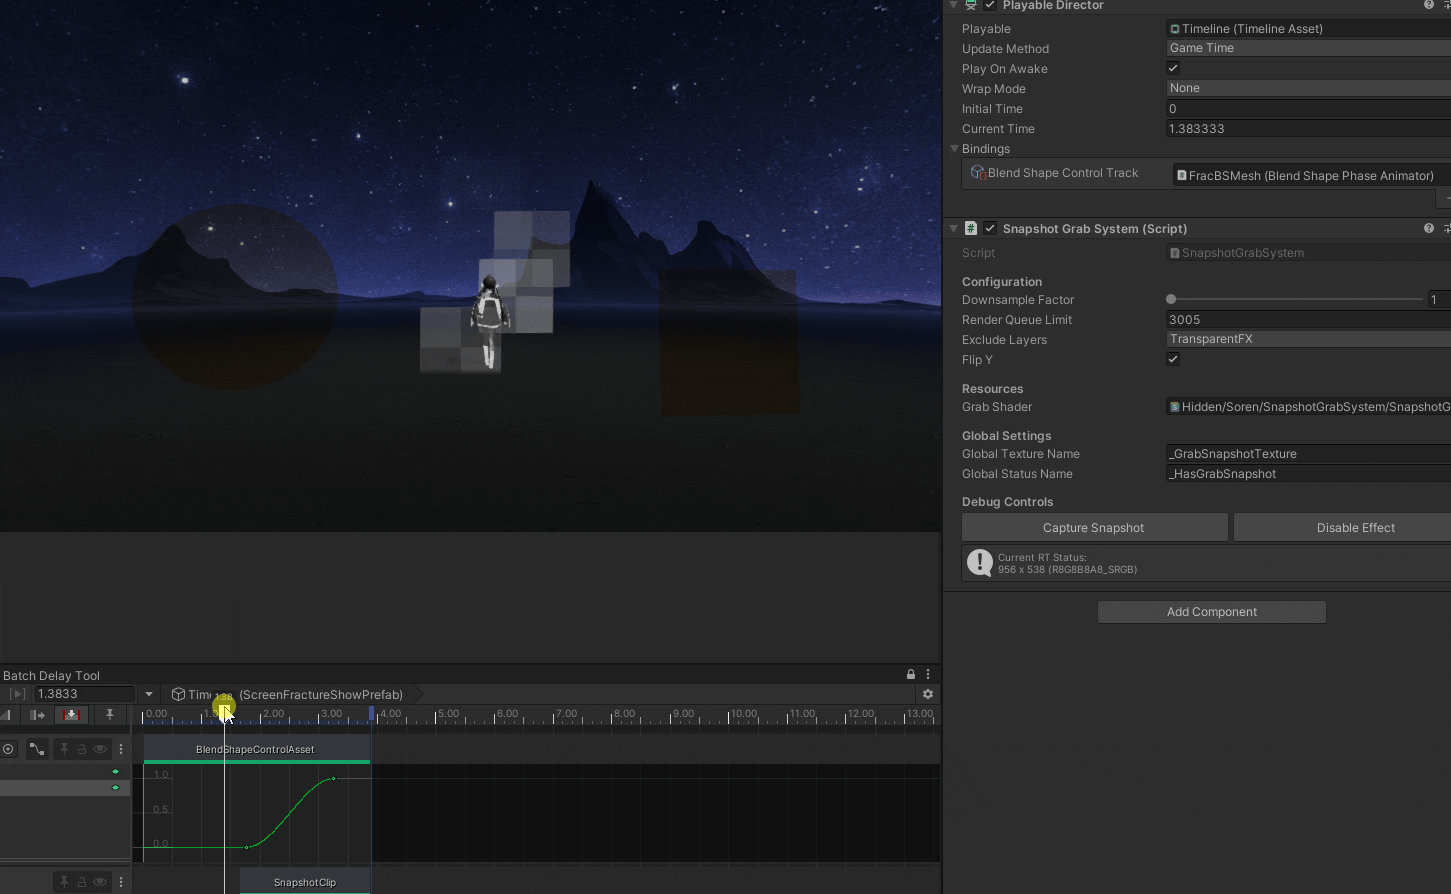This screenshot has width=1451, height=894.
Task: Disable the Playable Director component checkbox
Action: coord(990,6)
